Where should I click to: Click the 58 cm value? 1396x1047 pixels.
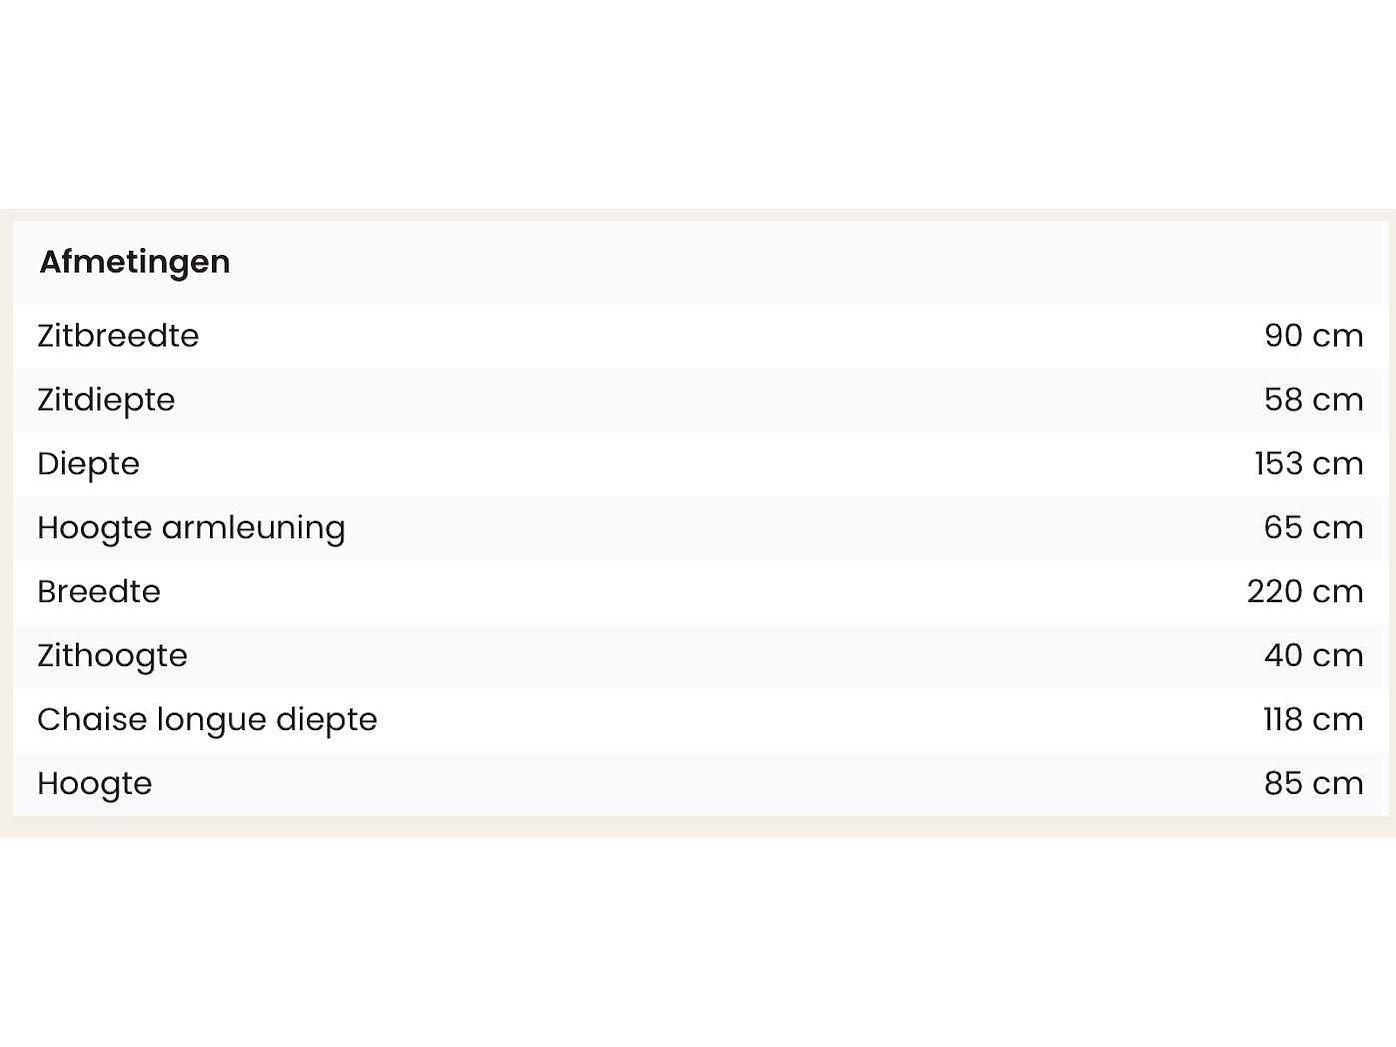[x=1313, y=400]
